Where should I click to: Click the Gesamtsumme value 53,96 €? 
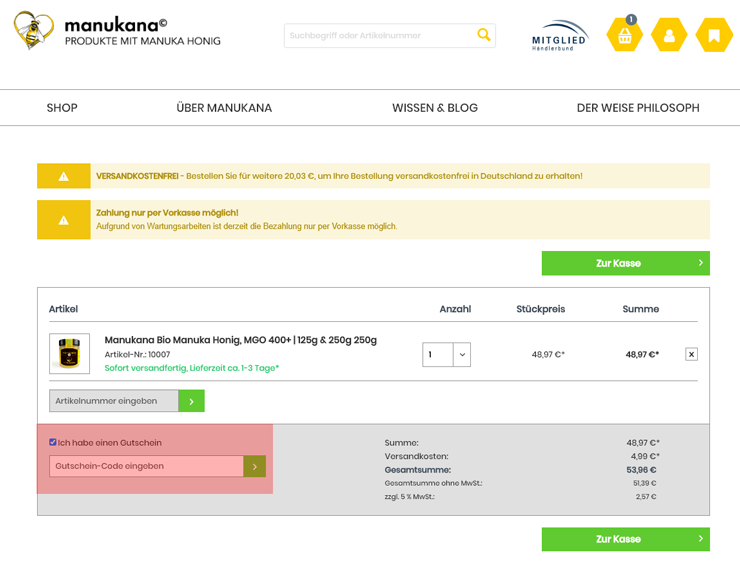pyautogui.click(x=641, y=470)
